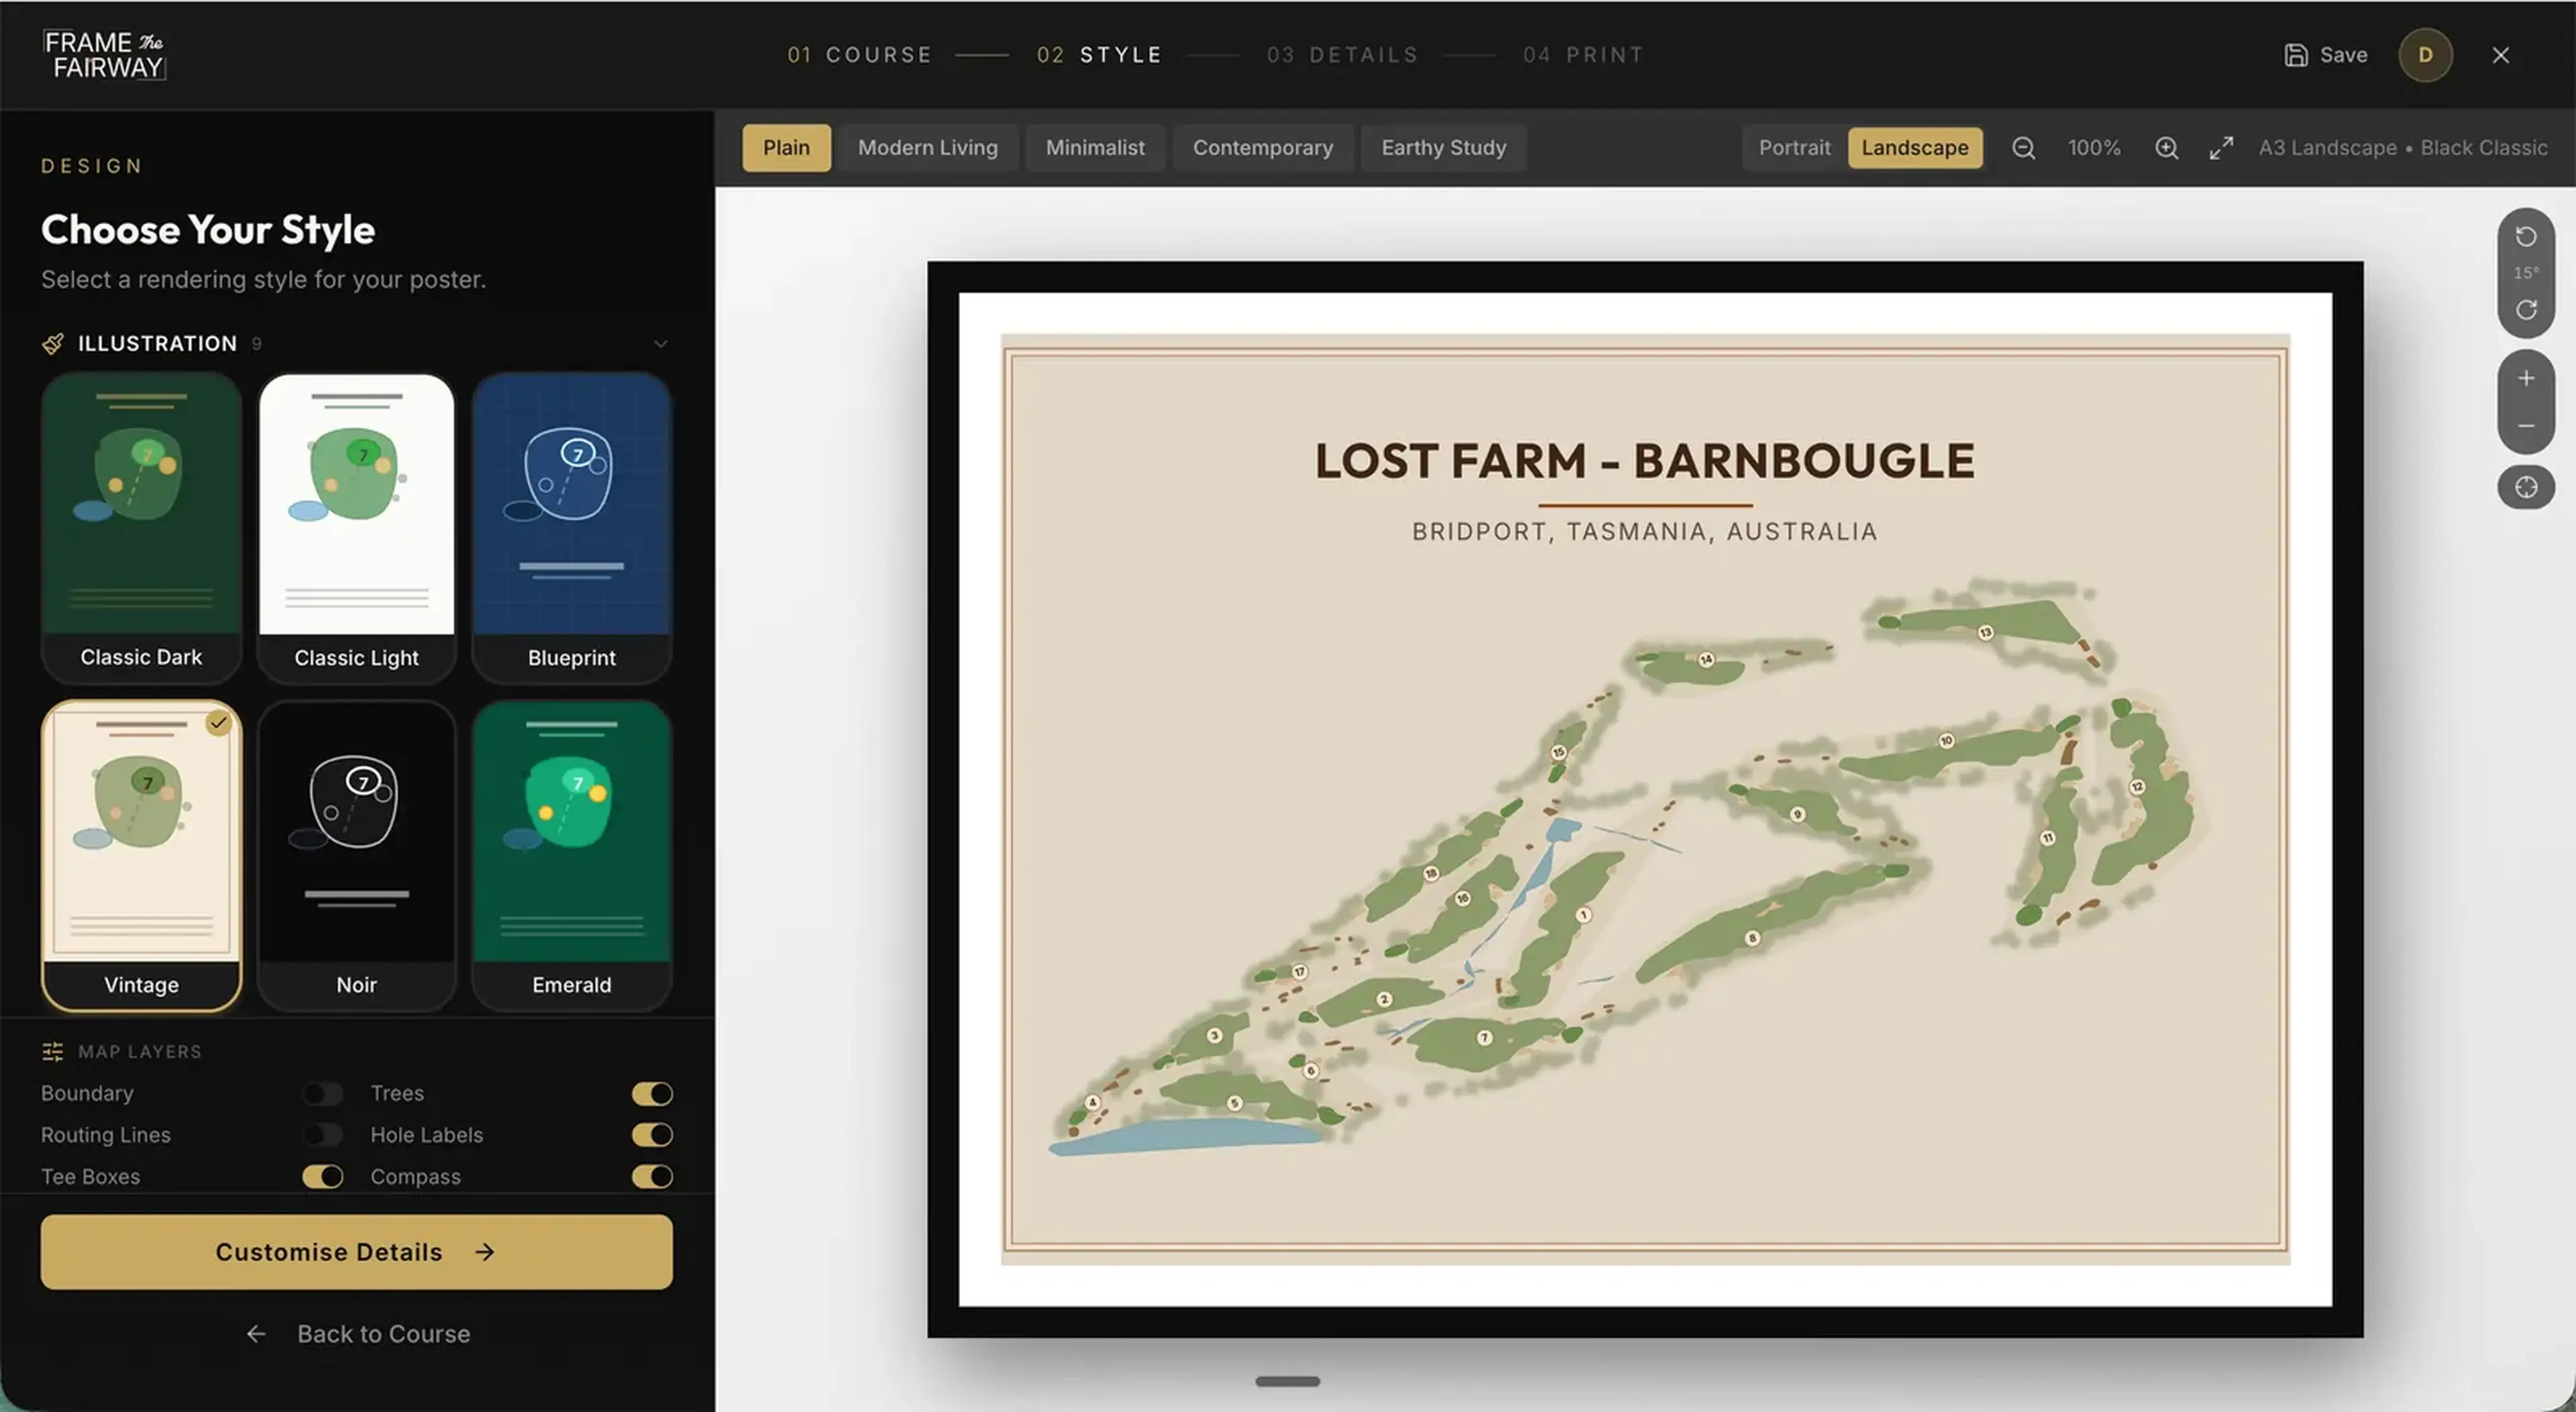
Task: Click the Choose Your Style heading
Action: click(208, 230)
